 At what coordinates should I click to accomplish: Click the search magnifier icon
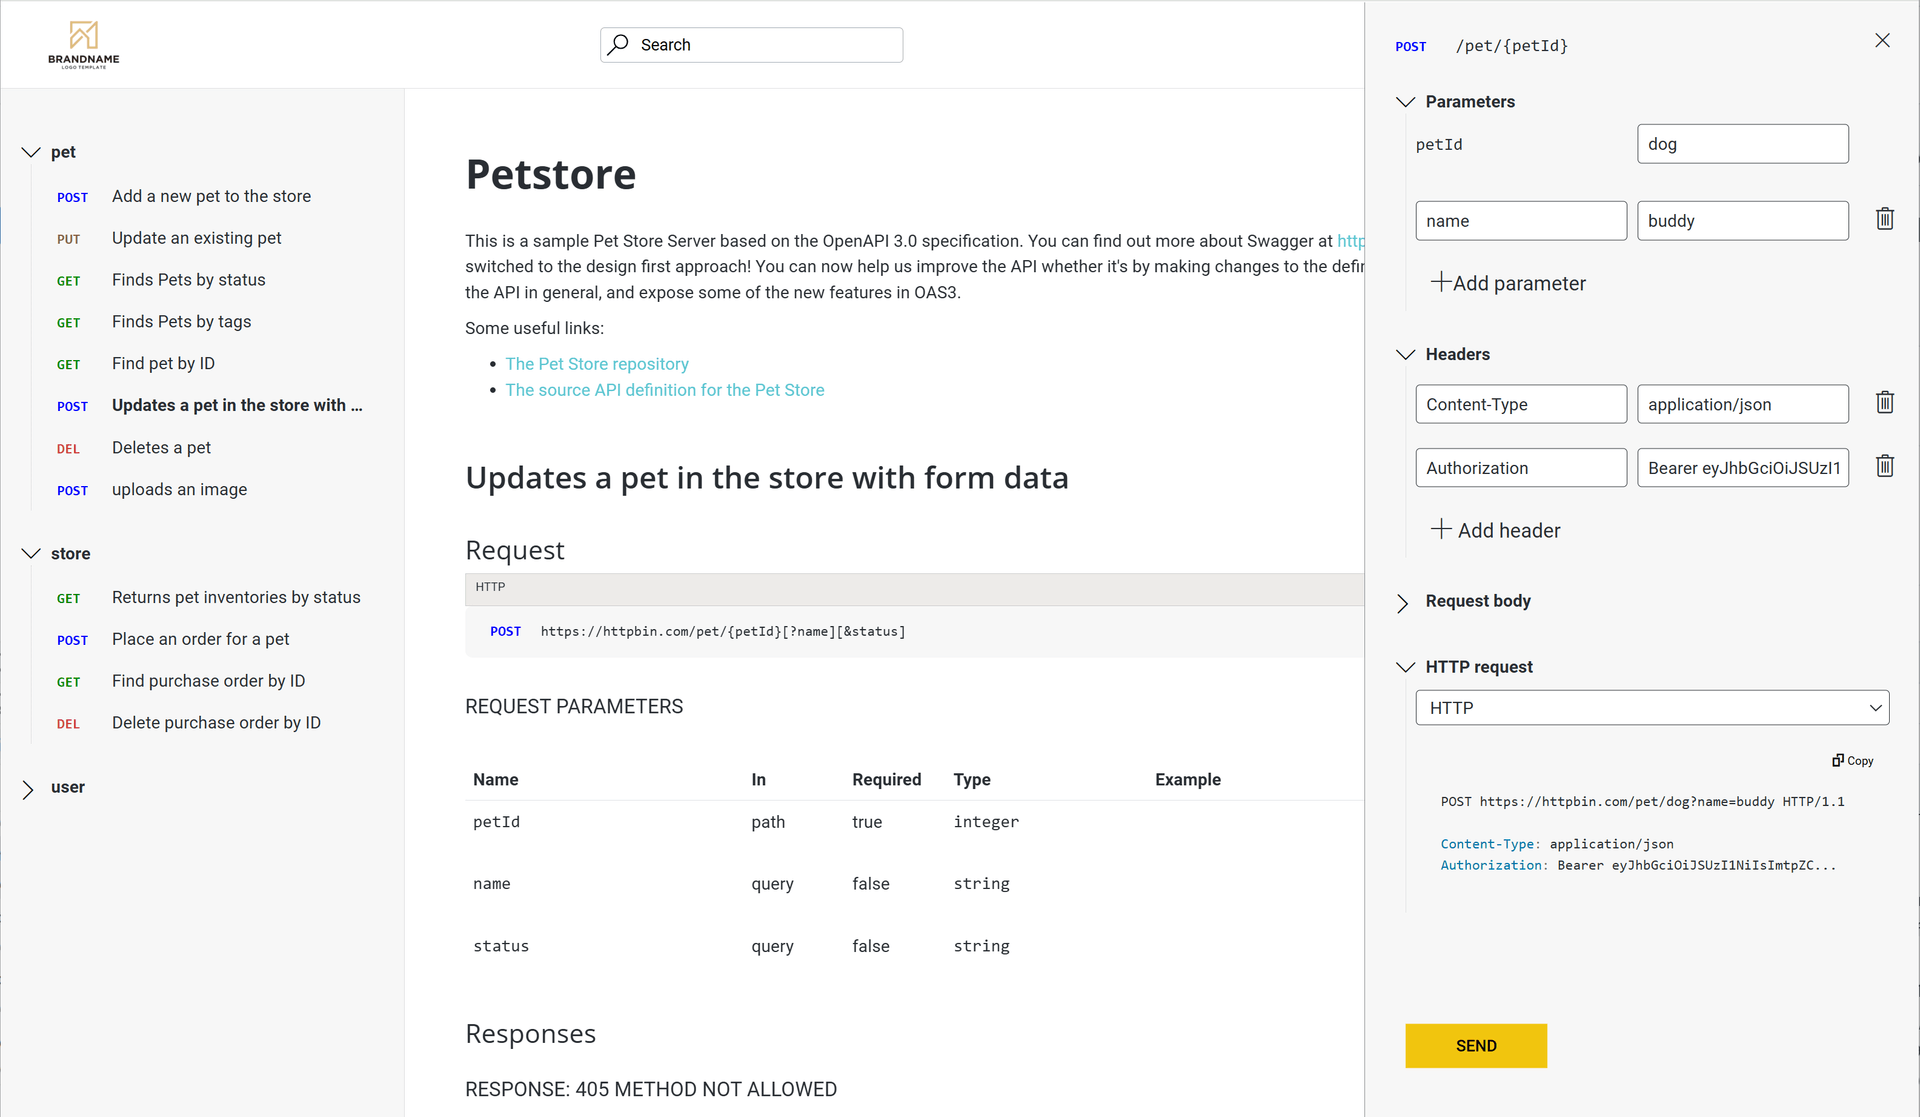click(619, 45)
